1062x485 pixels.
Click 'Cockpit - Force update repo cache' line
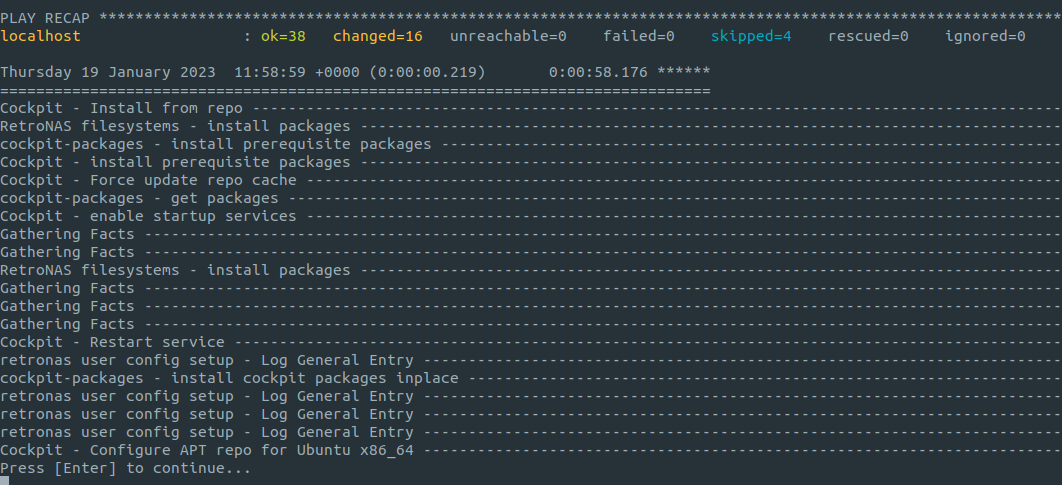click(148, 180)
